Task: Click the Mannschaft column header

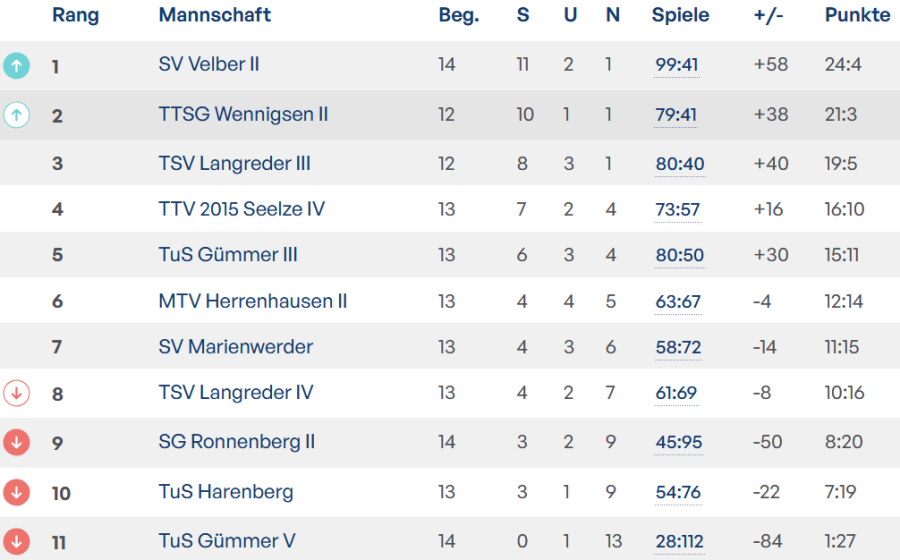Action: tap(214, 15)
